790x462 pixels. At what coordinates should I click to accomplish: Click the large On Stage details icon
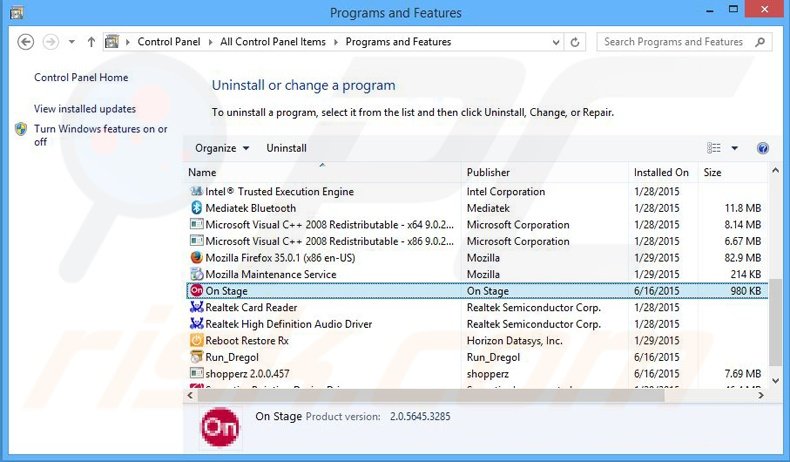[220, 427]
